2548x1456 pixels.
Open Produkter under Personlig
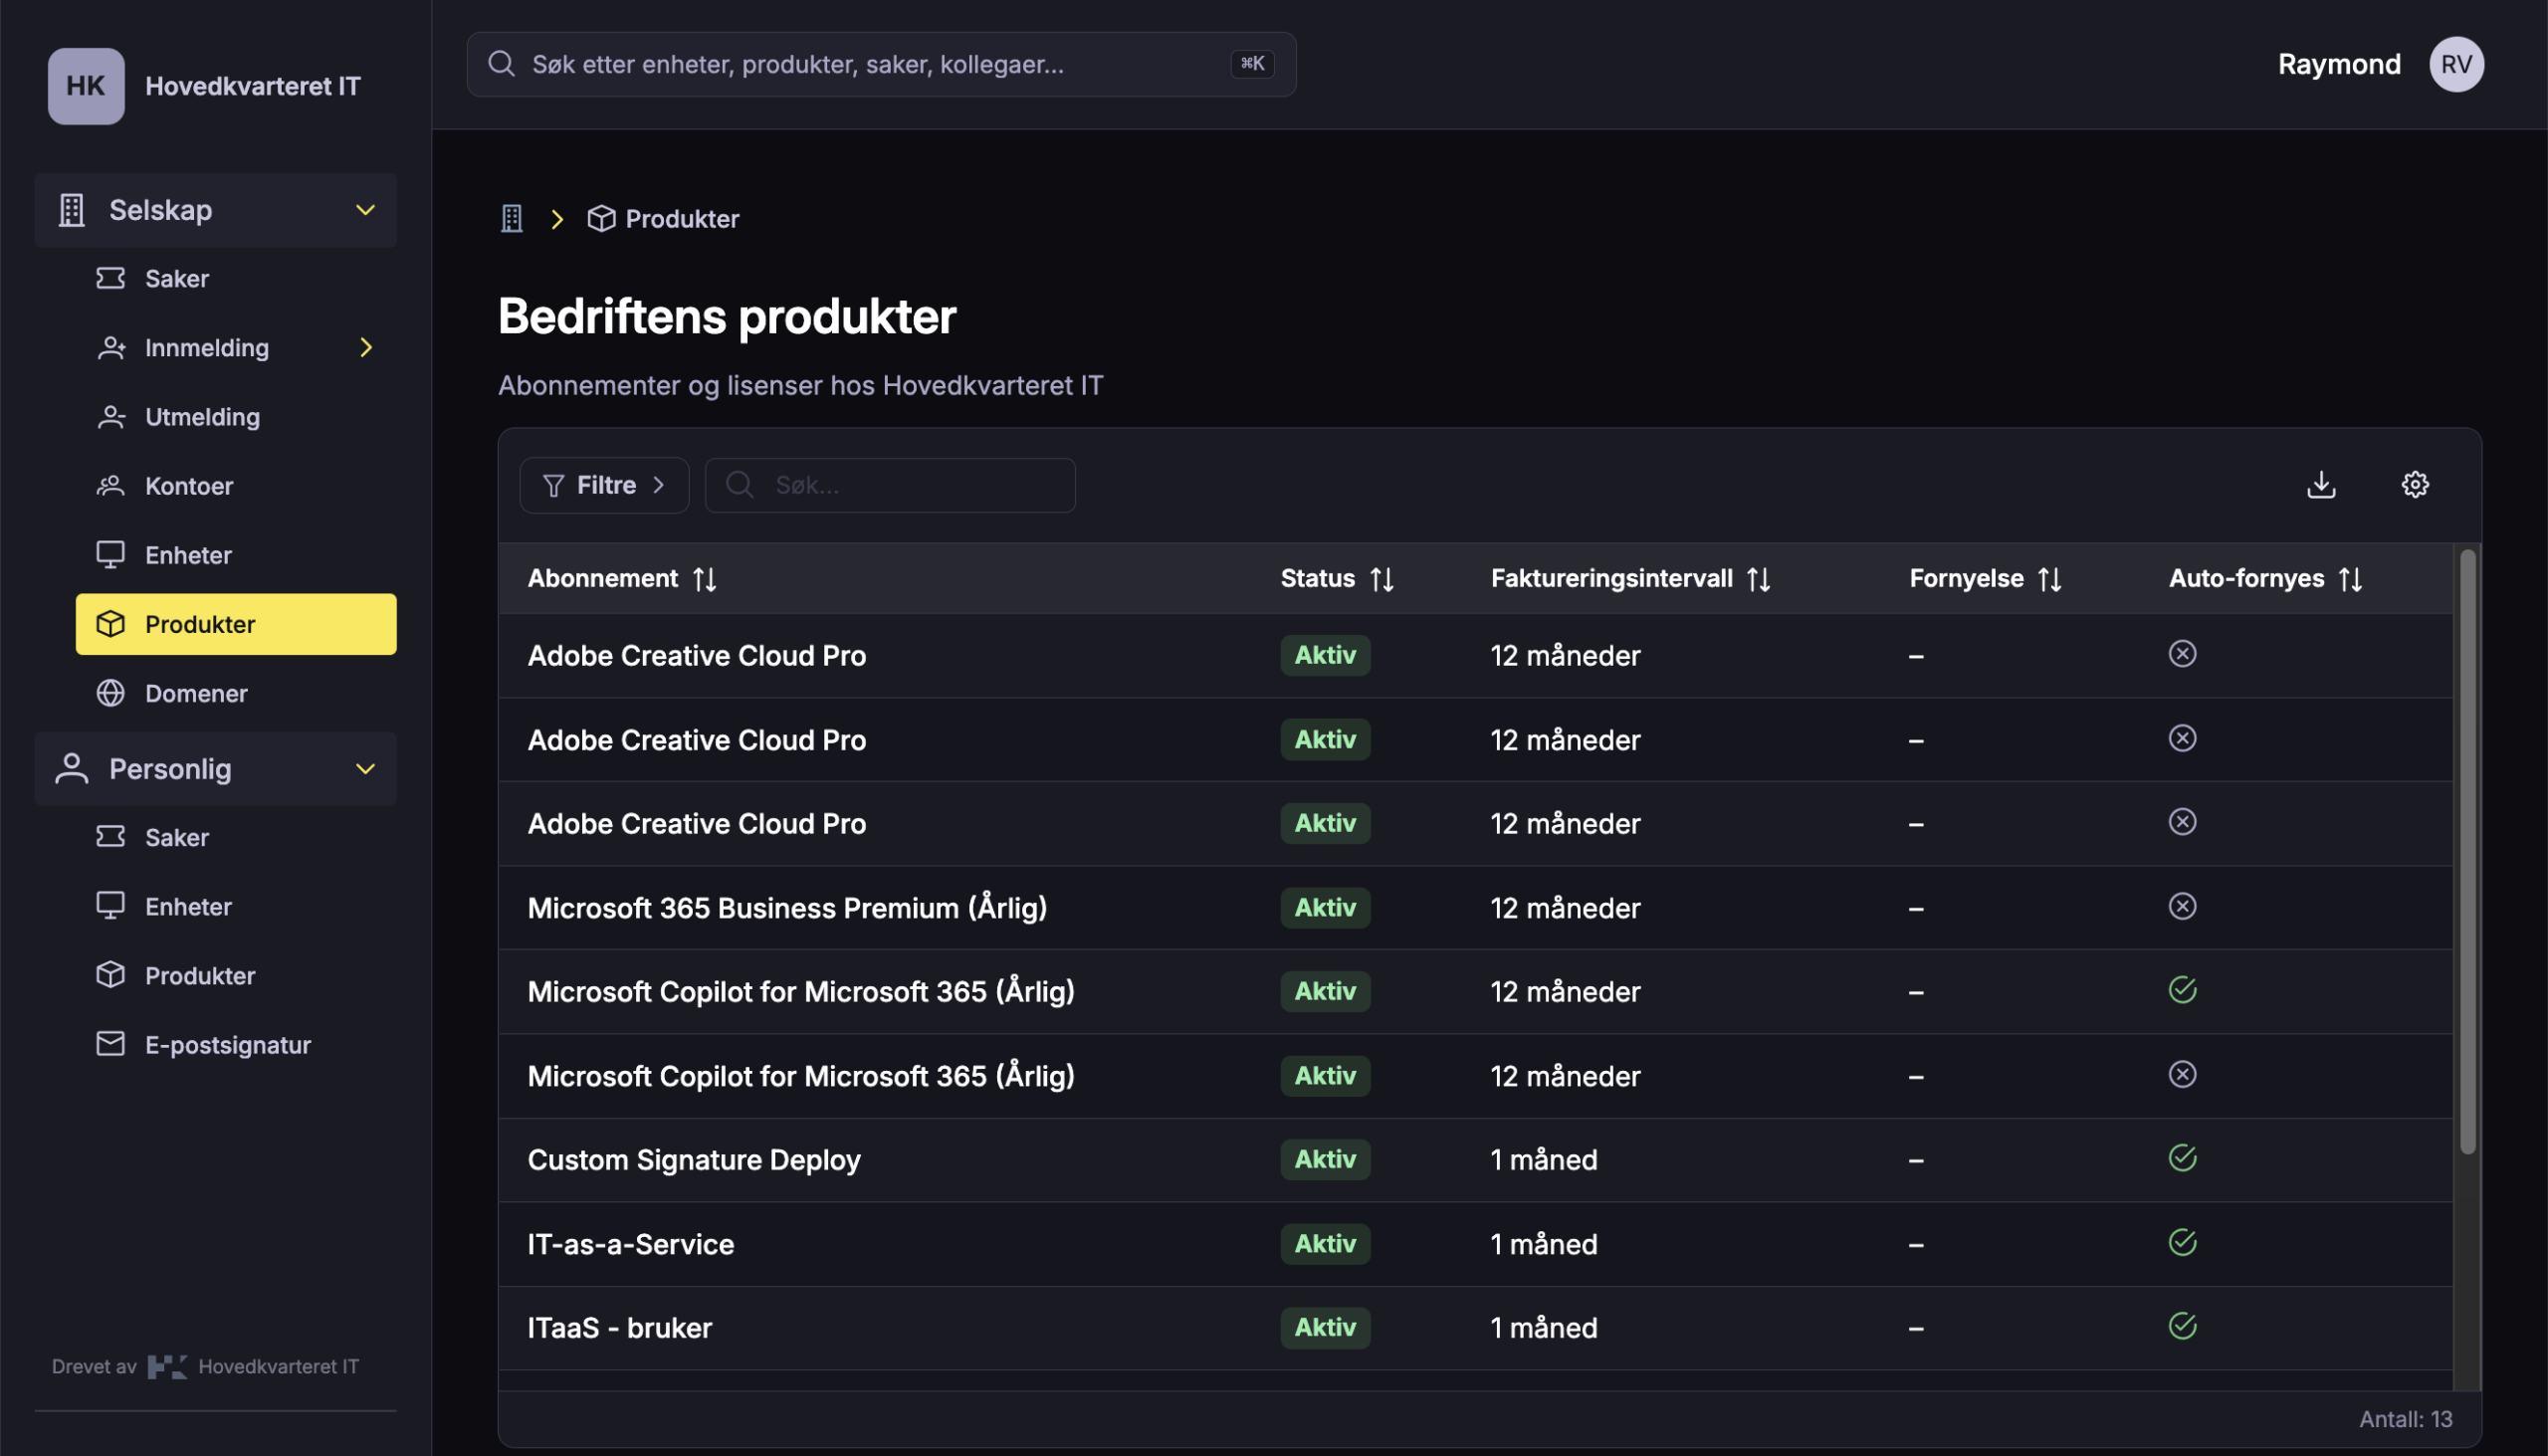tap(236, 975)
